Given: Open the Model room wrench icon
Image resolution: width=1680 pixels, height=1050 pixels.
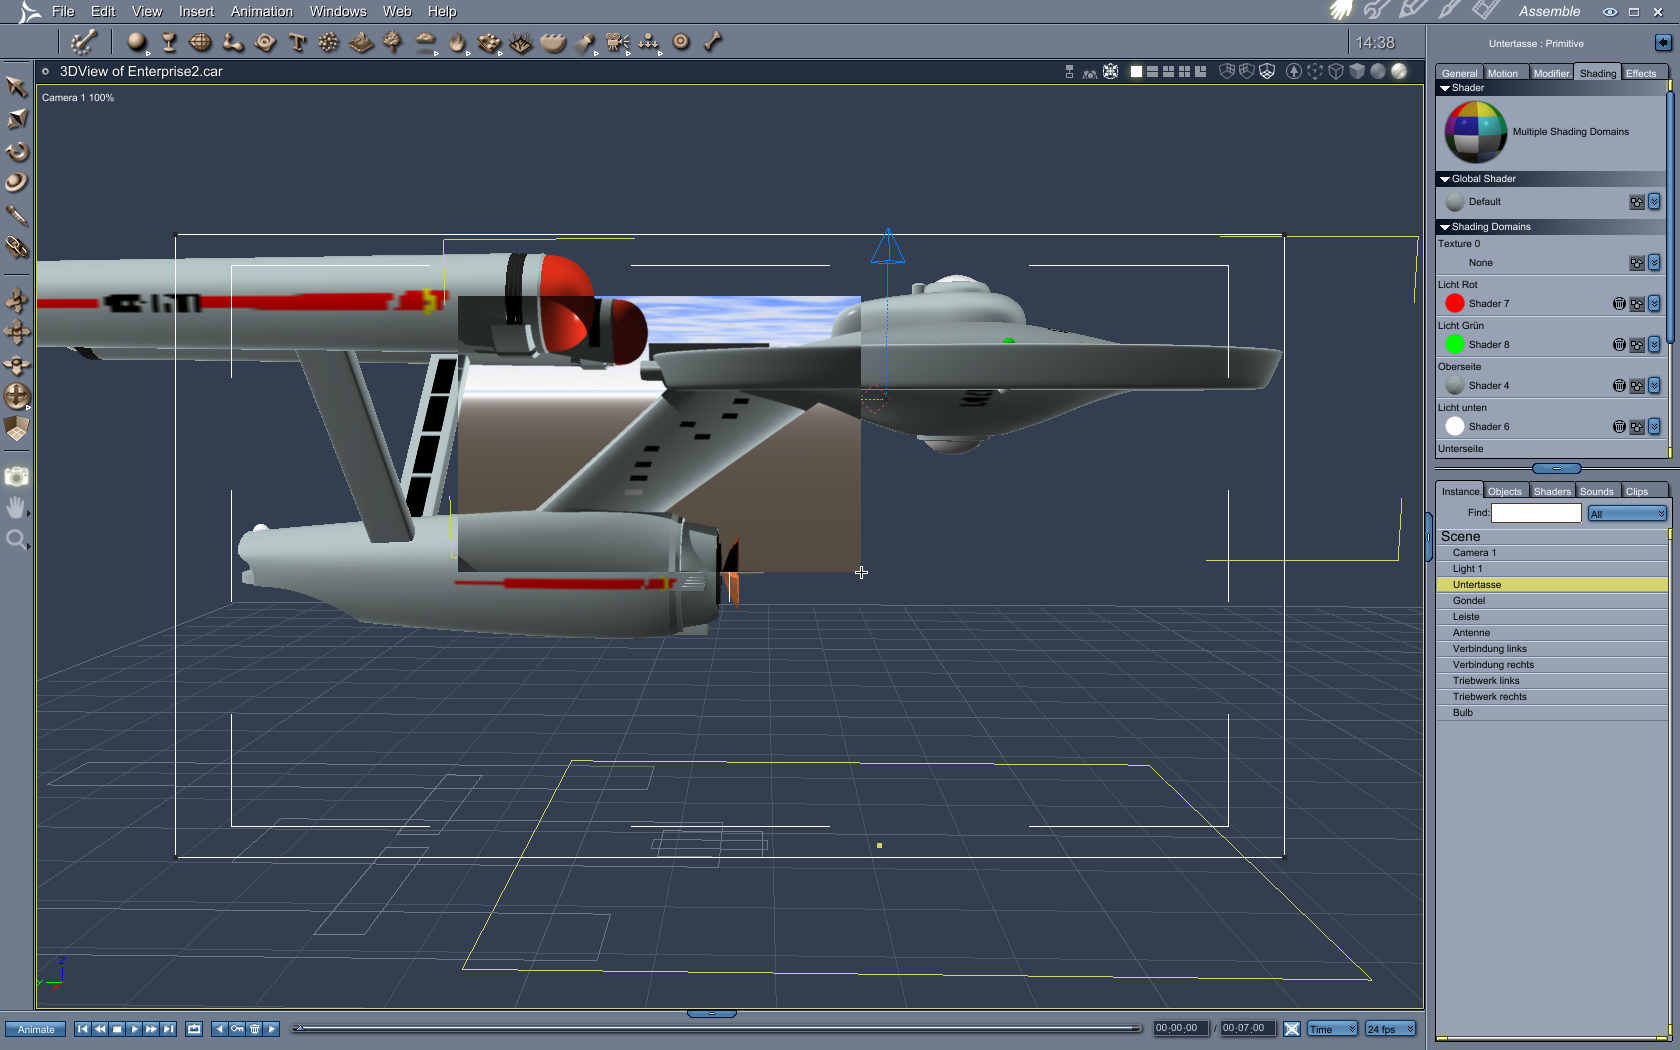Looking at the screenshot, I should 1377,11.
